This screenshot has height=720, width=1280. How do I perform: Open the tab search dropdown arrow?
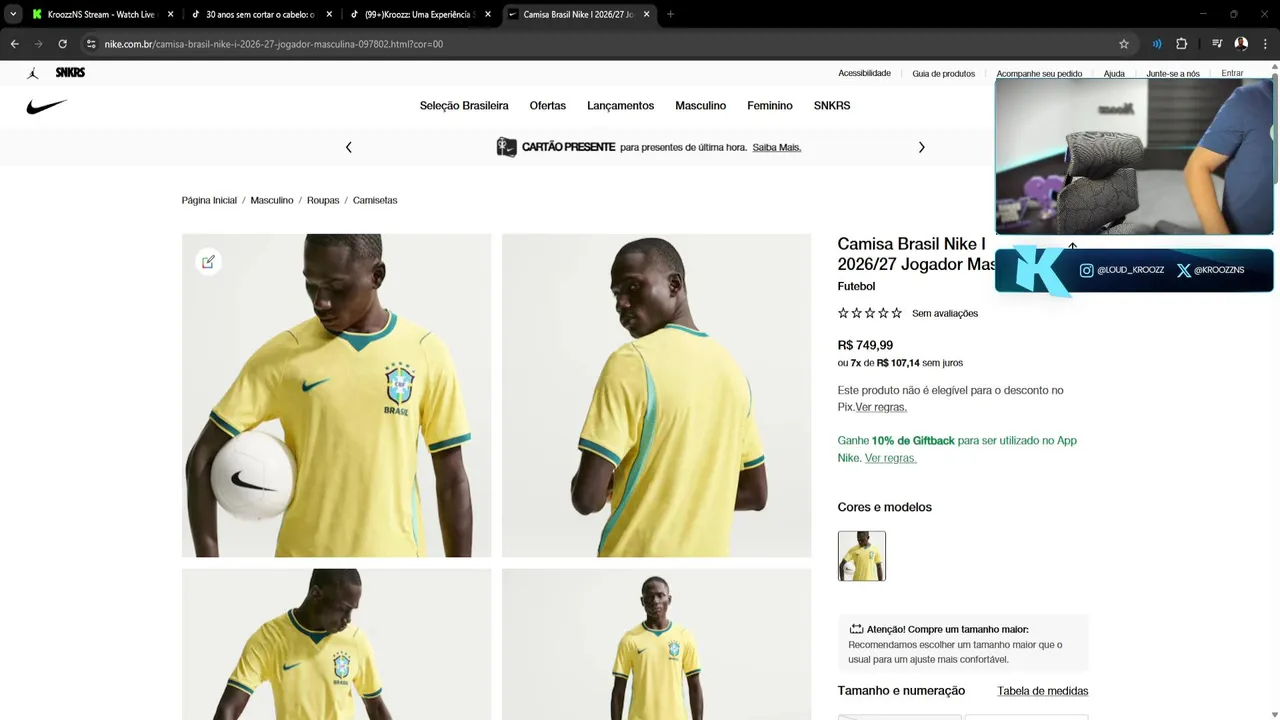coord(13,14)
